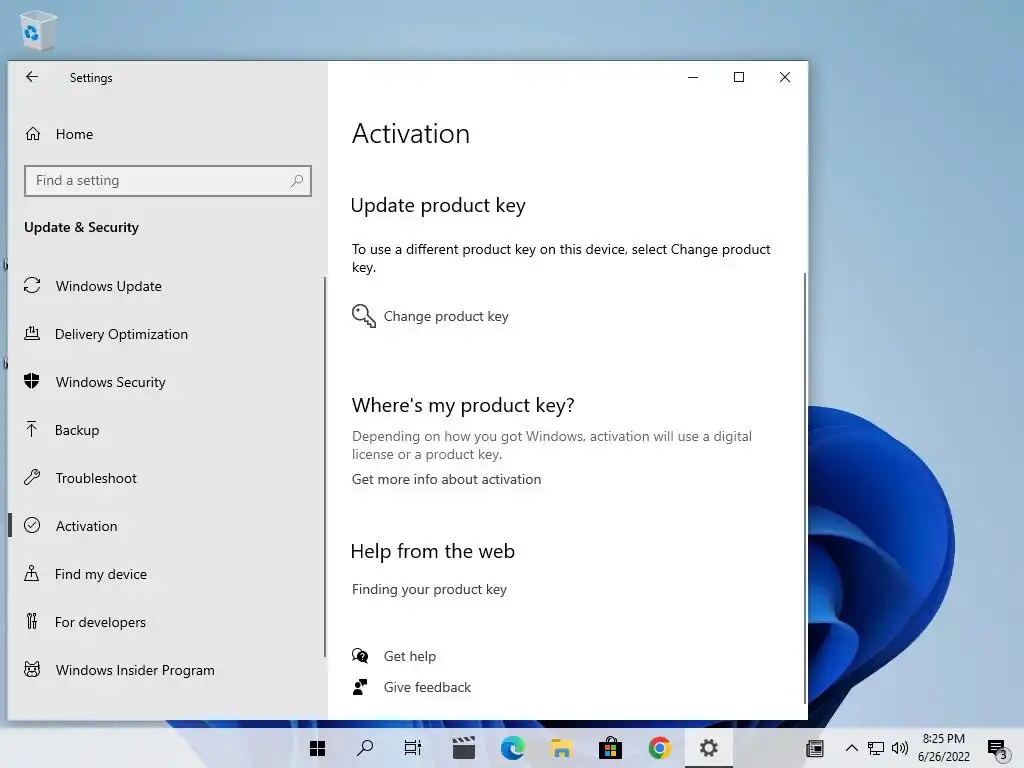Screen dimensions: 1024x768
Task: Open network status tray icon
Action: 876,749
